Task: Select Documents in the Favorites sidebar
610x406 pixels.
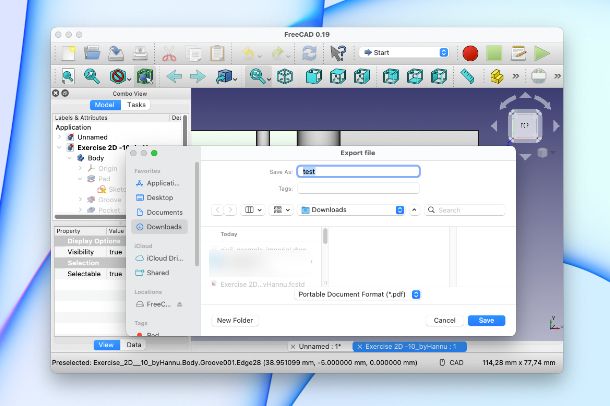Action: click(x=160, y=212)
